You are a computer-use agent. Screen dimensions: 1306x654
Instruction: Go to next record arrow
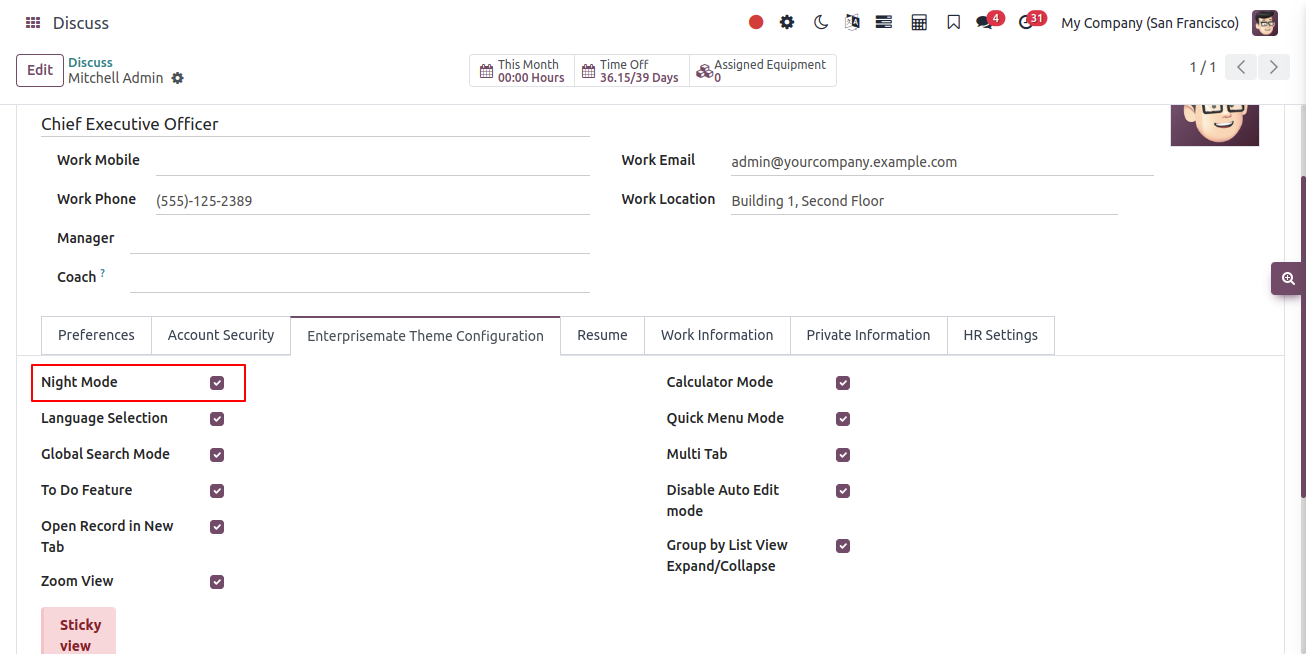click(x=1273, y=67)
